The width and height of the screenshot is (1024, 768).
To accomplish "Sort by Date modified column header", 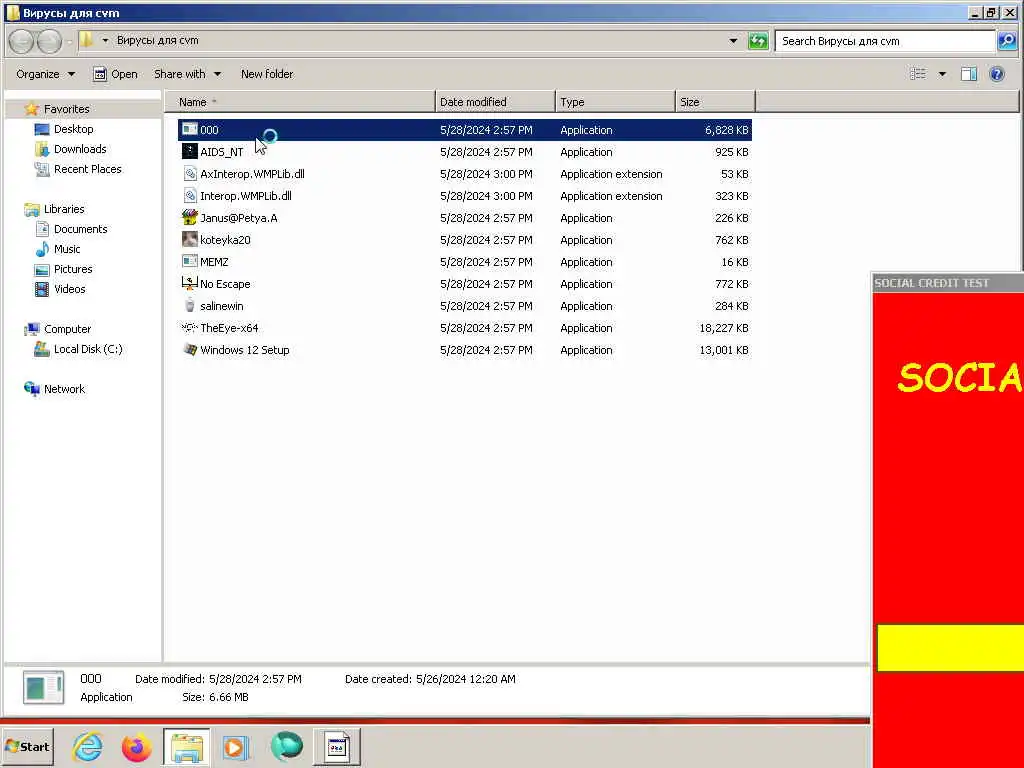I will point(495,102).
